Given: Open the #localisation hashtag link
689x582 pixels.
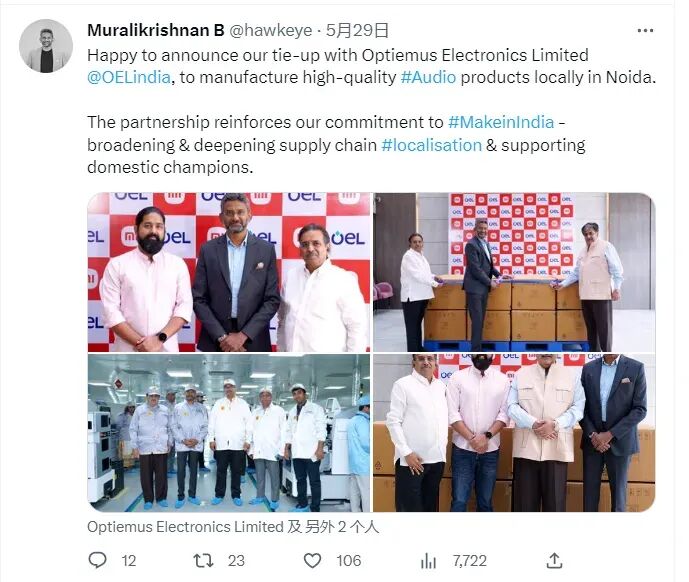Looking at the screenshot, I should [x=432, y=145].
